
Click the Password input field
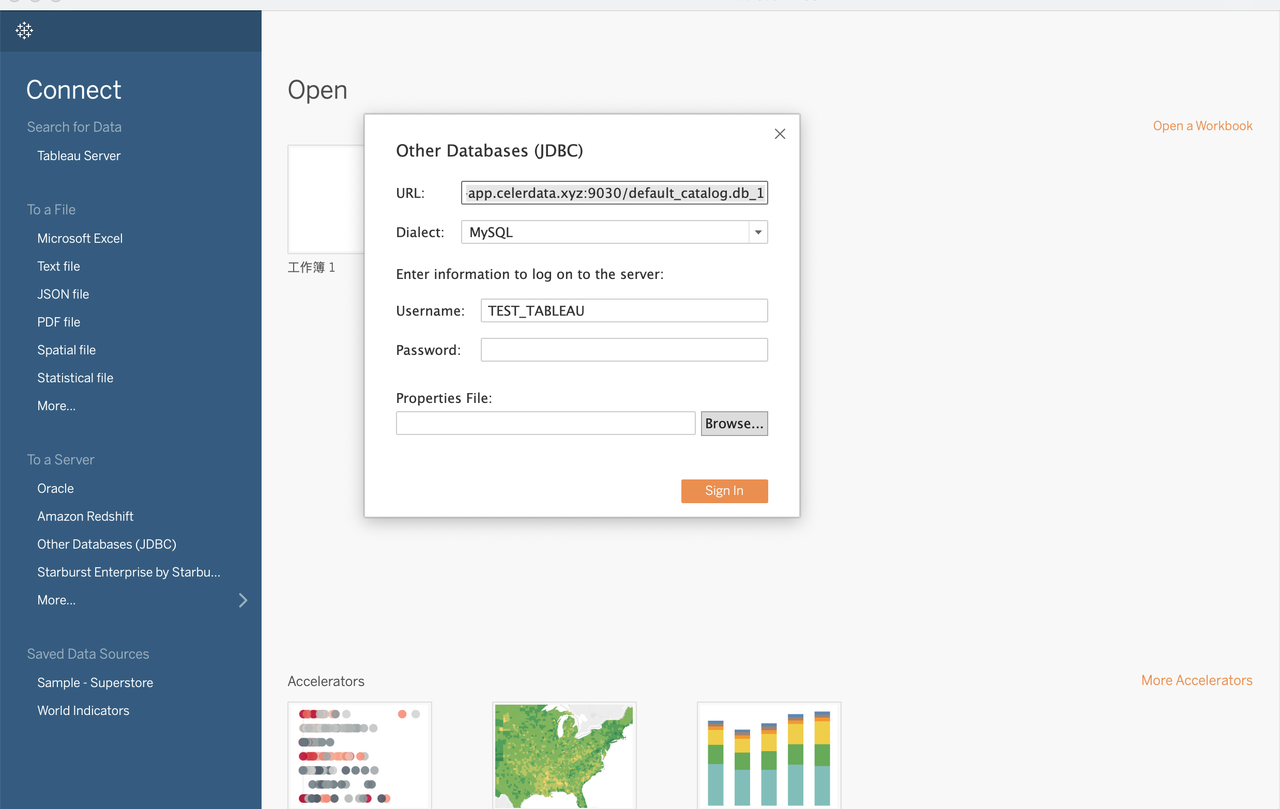(624, 350)
